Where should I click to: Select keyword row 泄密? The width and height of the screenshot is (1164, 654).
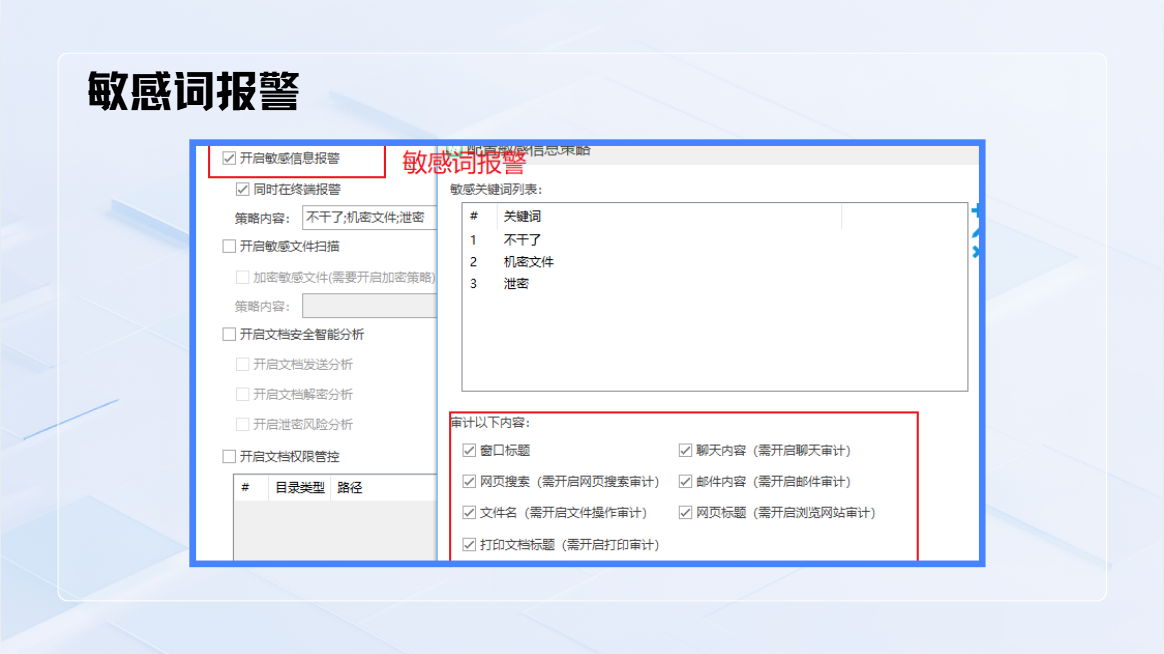714,284
